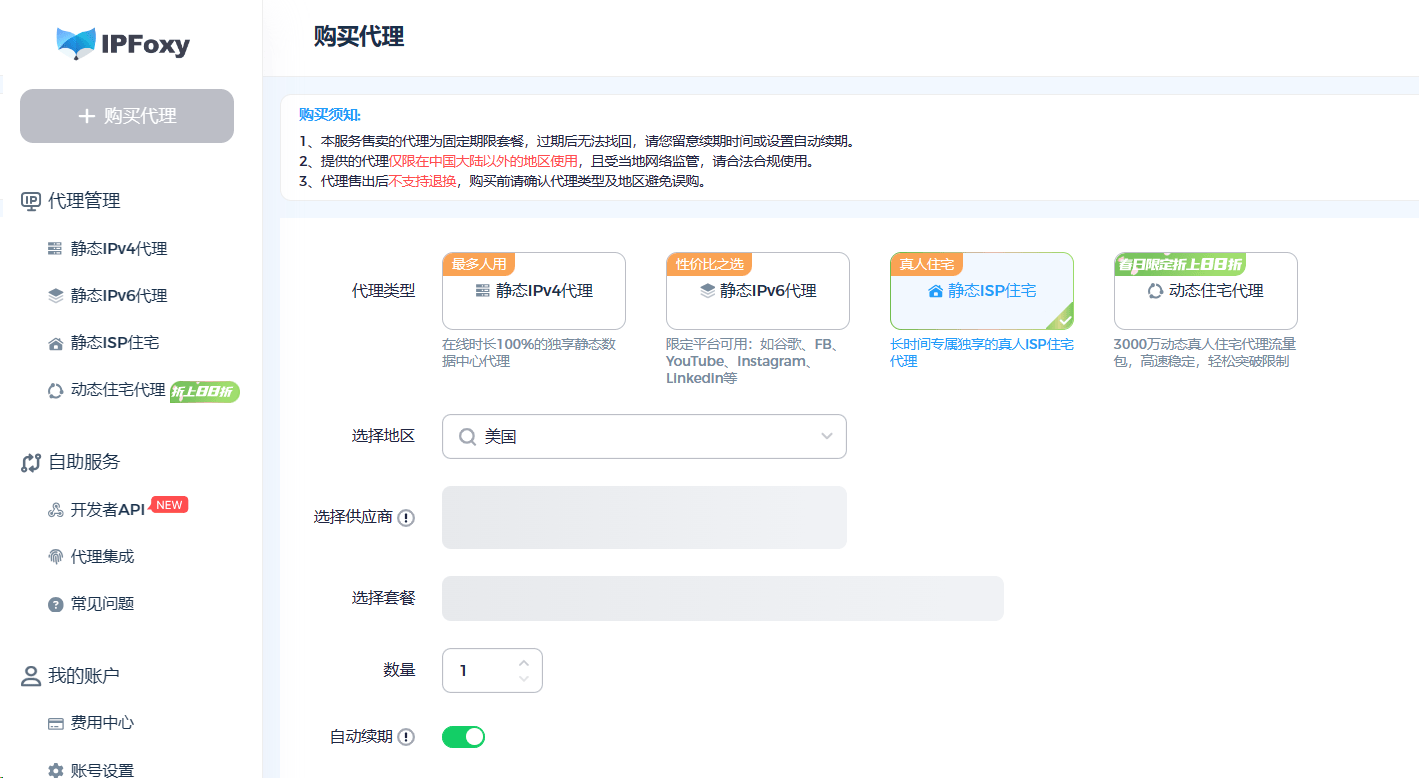Click the selected checkmark on 静态ISP住宅 card
The image size is (1419, 778).
[x=1064, y=320]
